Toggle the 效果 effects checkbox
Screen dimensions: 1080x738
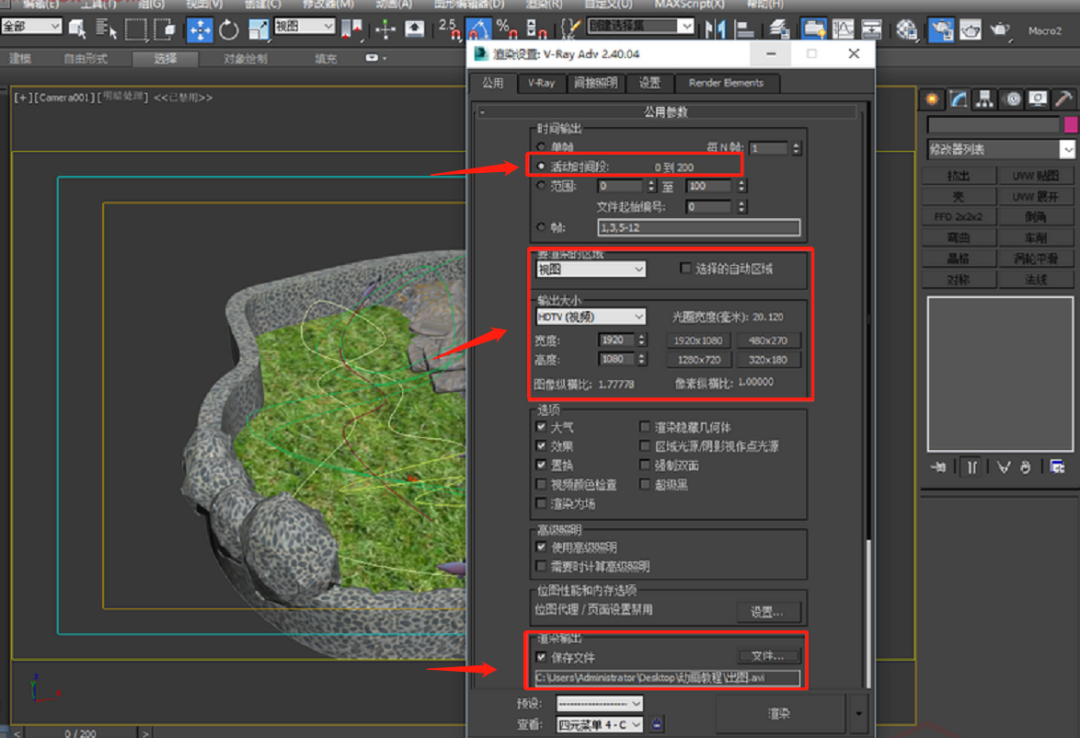541,446
